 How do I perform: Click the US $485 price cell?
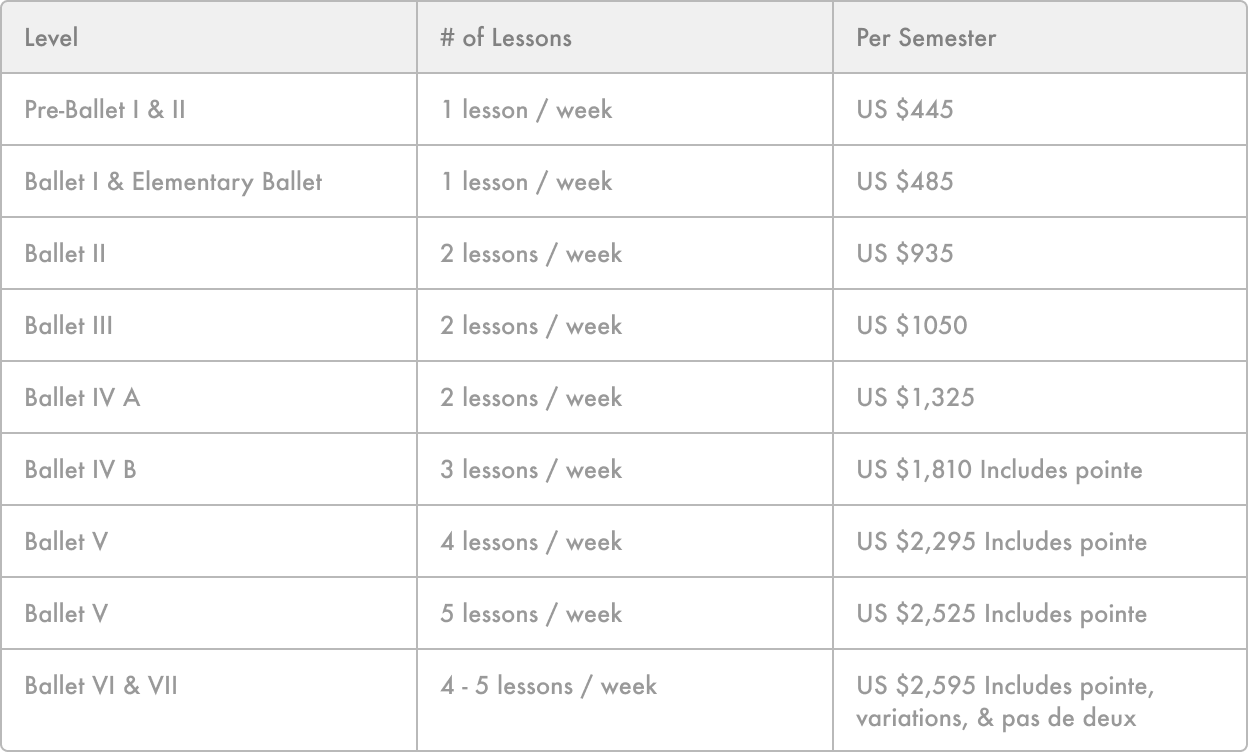point(905,182)
